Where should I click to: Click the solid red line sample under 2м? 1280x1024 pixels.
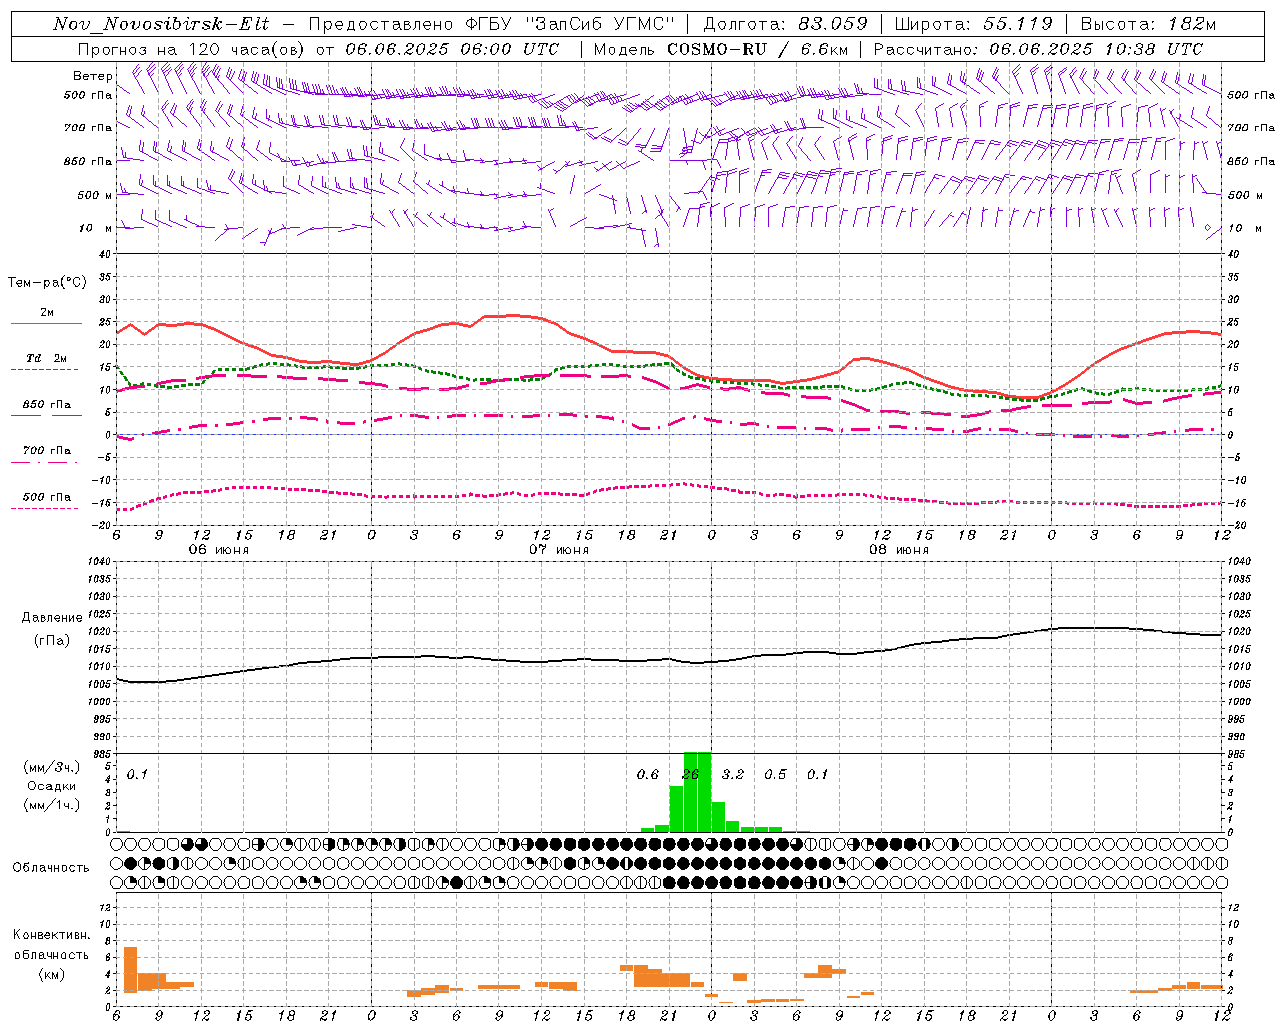click(x=46, y=324)
